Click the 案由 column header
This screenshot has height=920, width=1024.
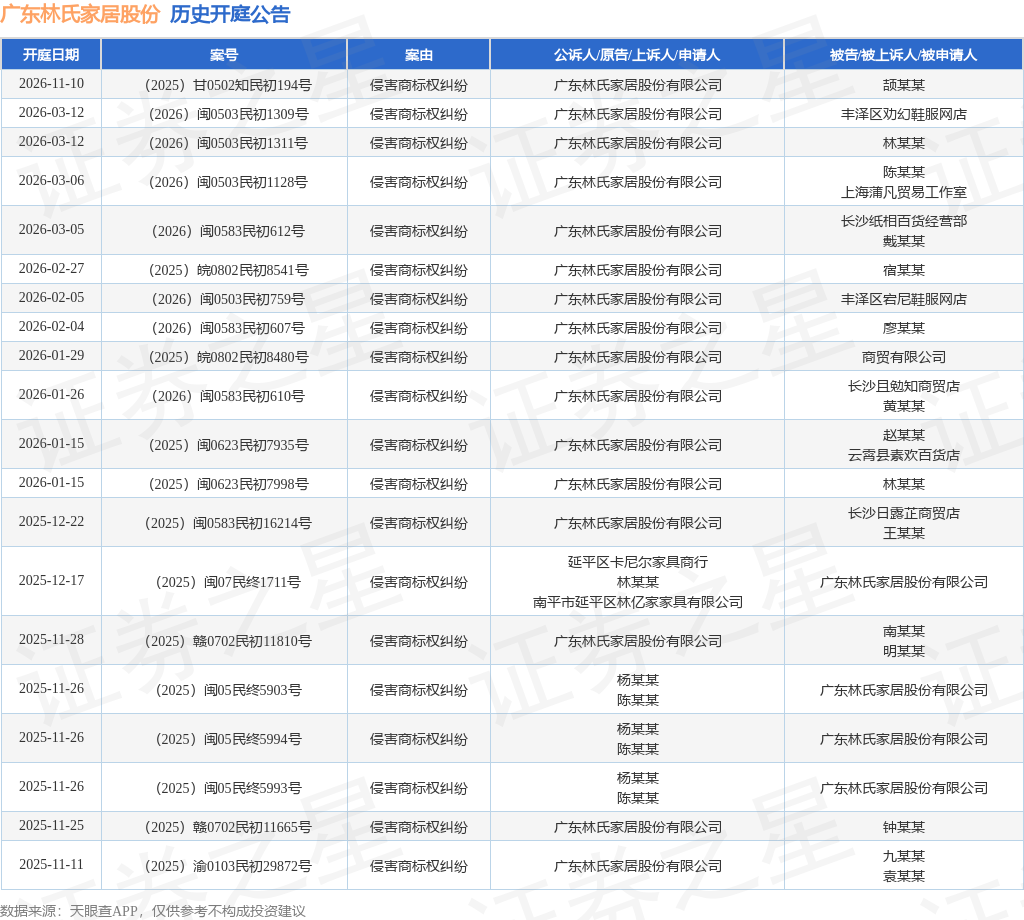point(419,55)
